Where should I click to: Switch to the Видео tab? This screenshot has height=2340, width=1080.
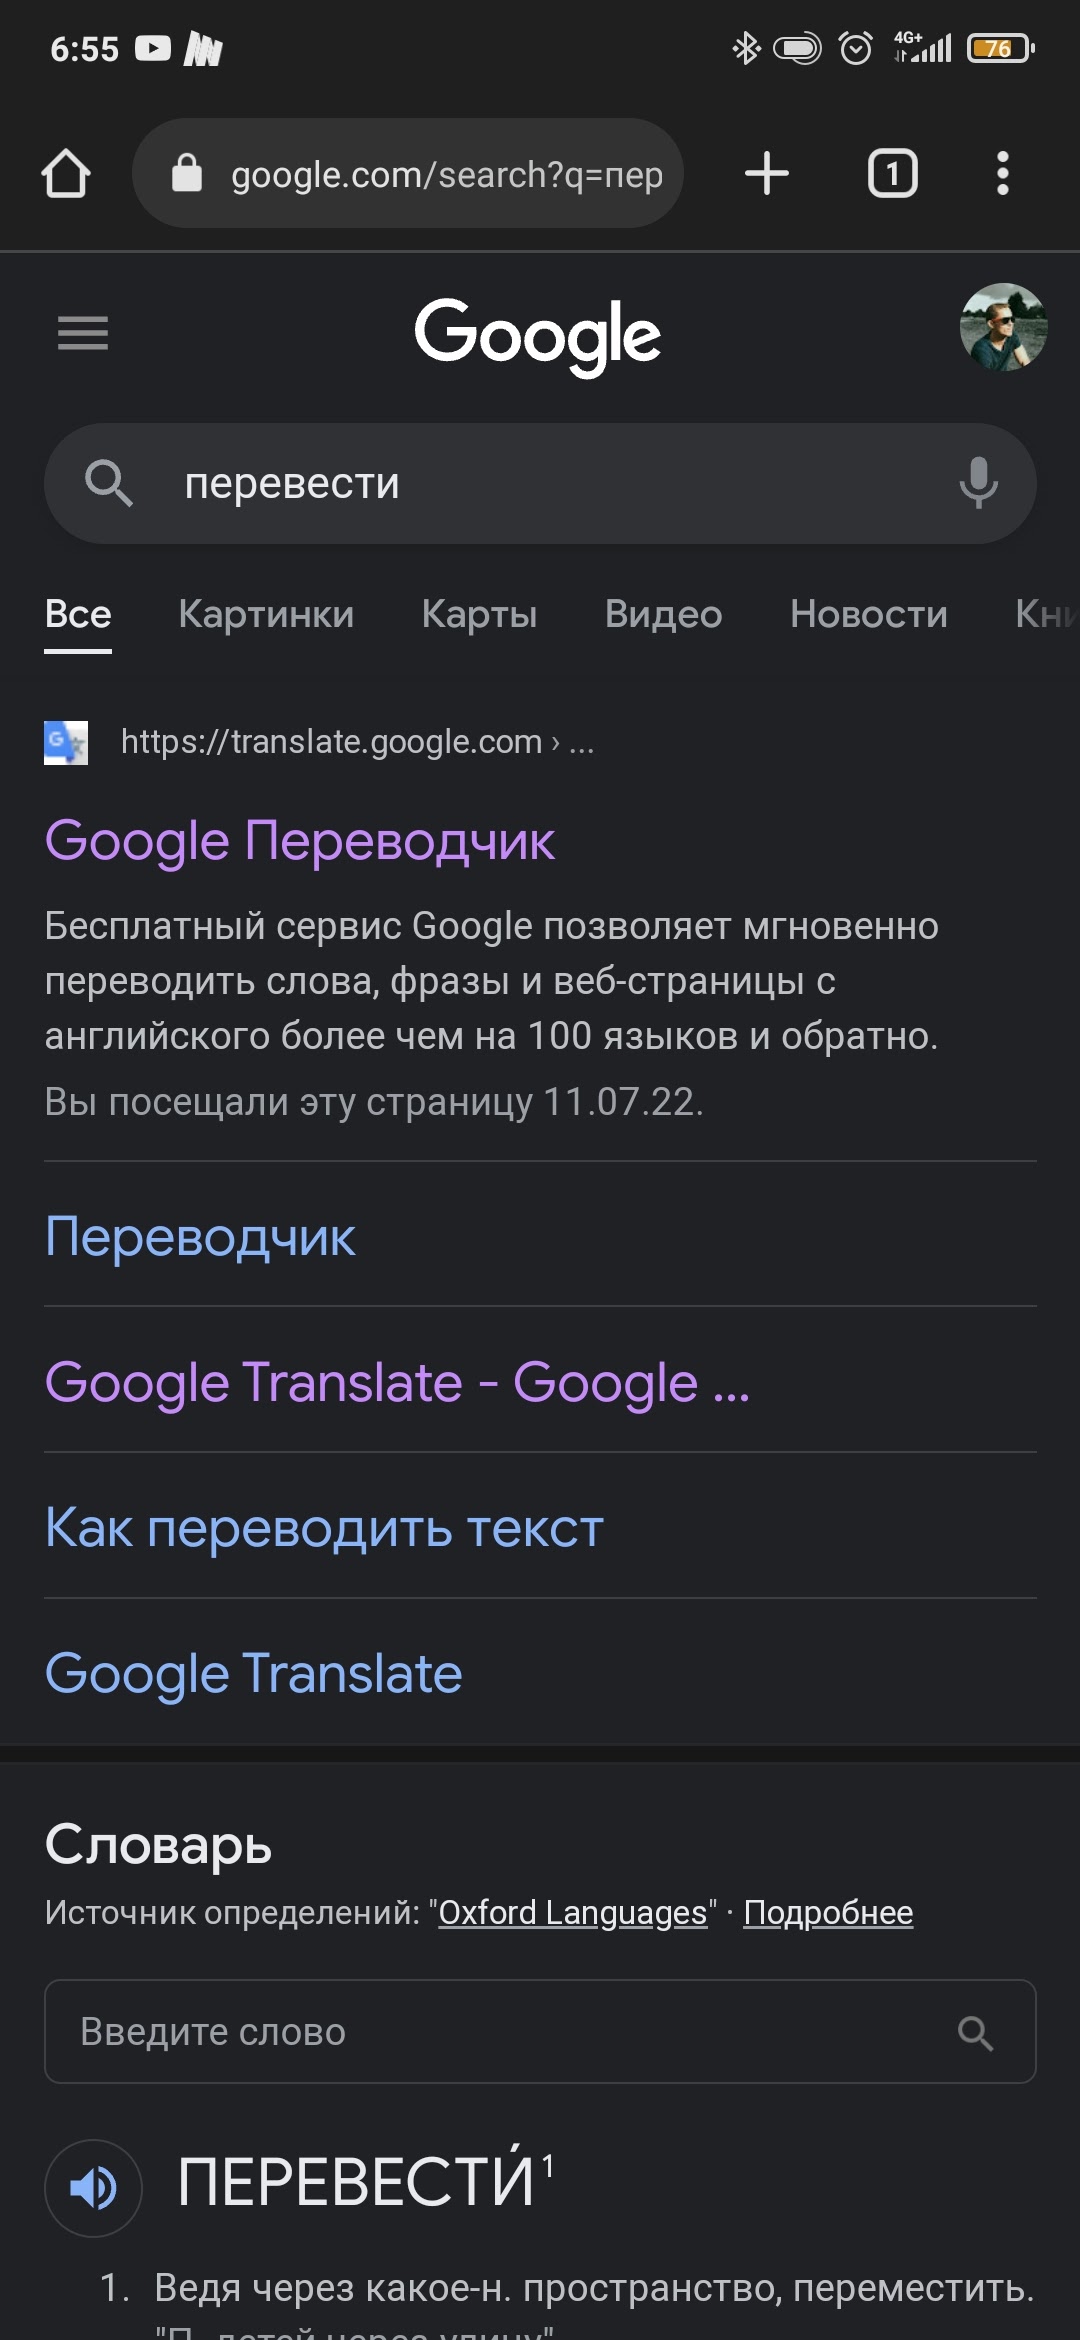pyautogui.click(x=663, y=614)
